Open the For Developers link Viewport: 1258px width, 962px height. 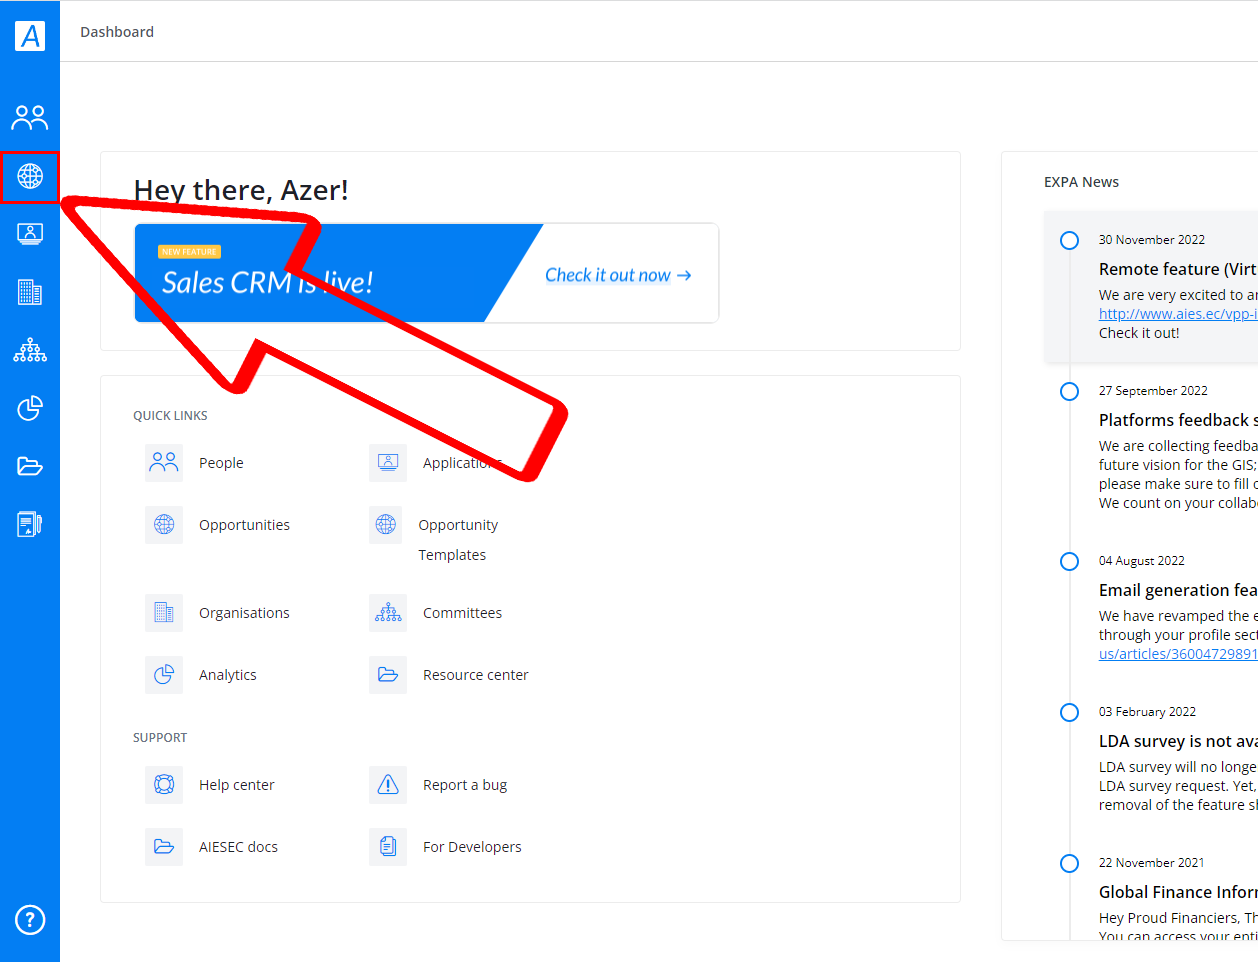[x=472, y=847]
